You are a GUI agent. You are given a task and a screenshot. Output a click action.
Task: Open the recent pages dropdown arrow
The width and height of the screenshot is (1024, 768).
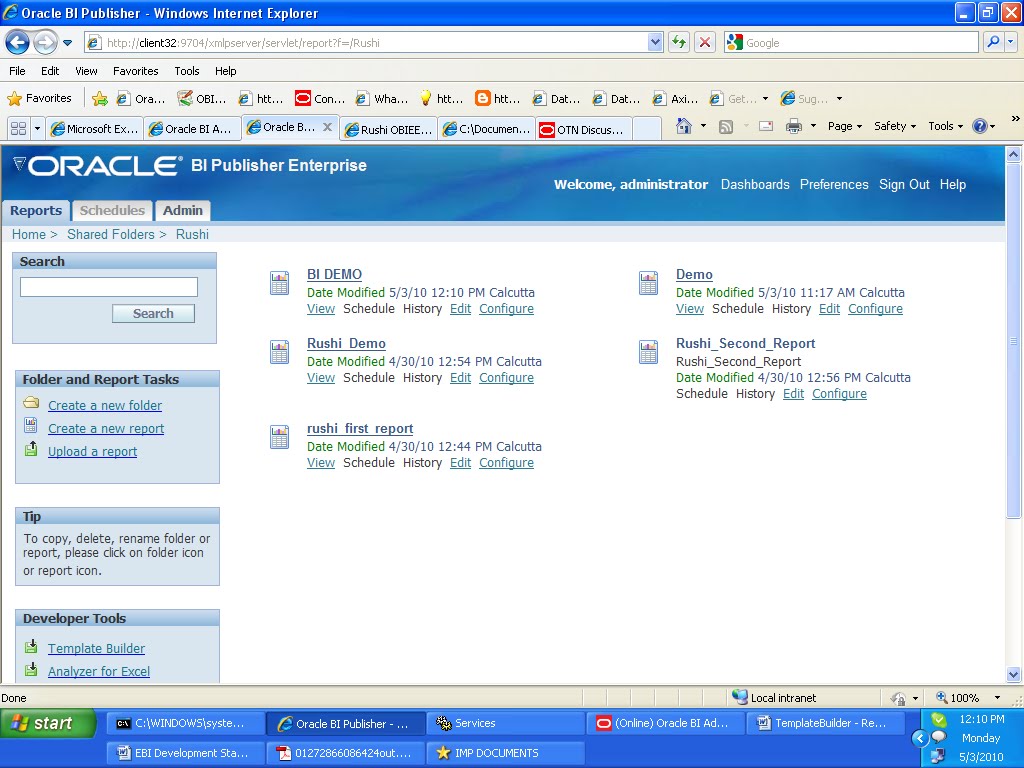[x=67, y=43]
